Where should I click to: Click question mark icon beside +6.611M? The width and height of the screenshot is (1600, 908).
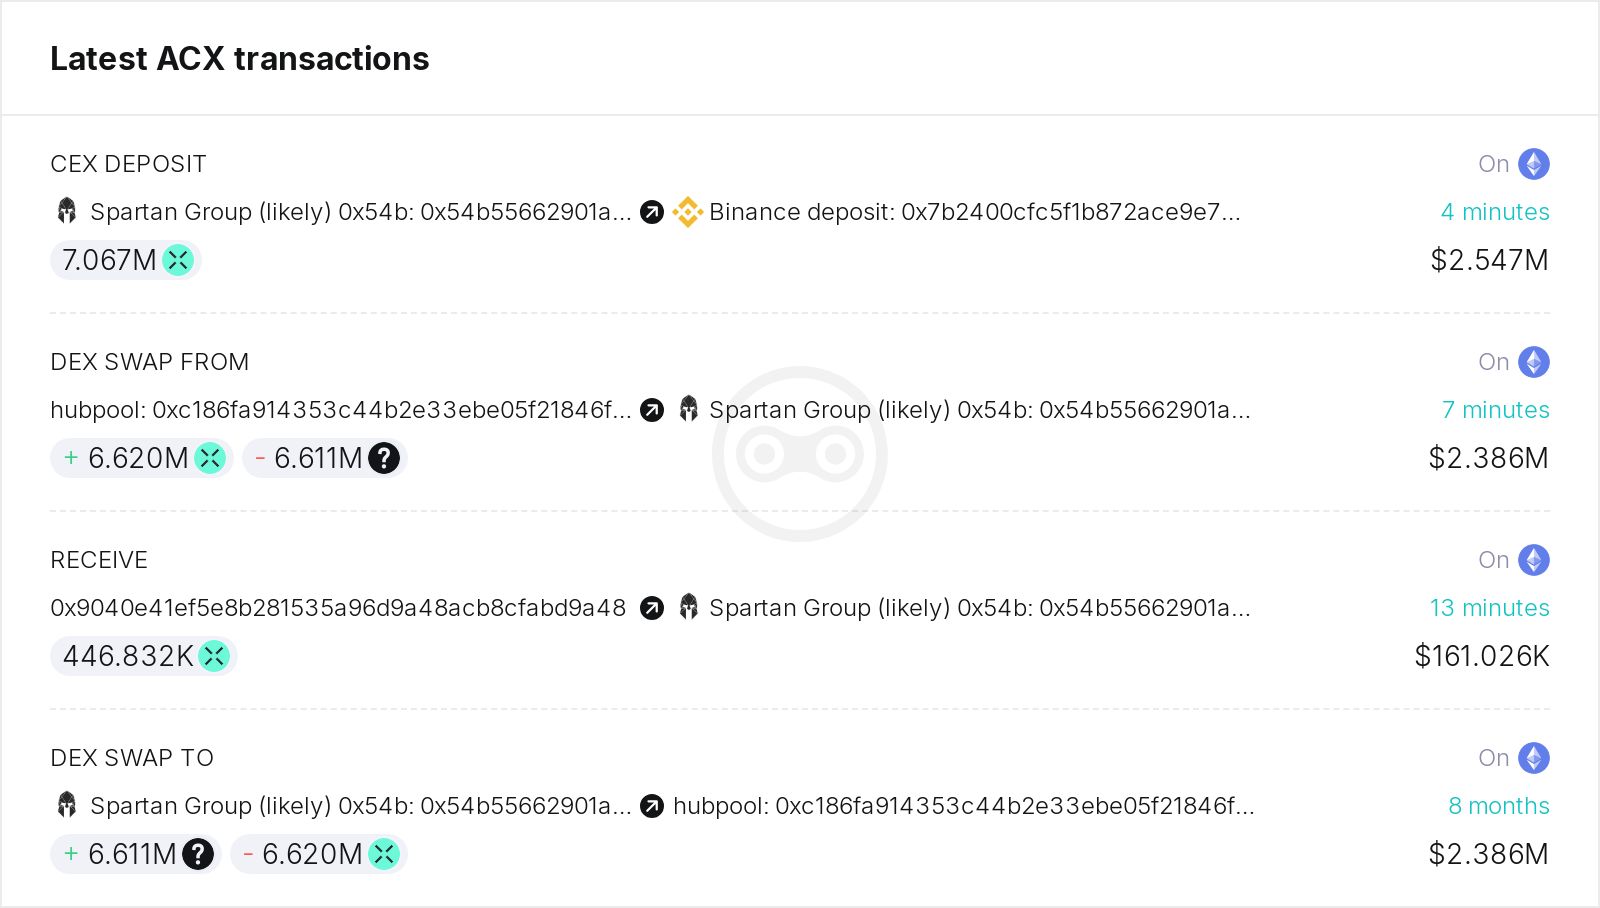198,854
